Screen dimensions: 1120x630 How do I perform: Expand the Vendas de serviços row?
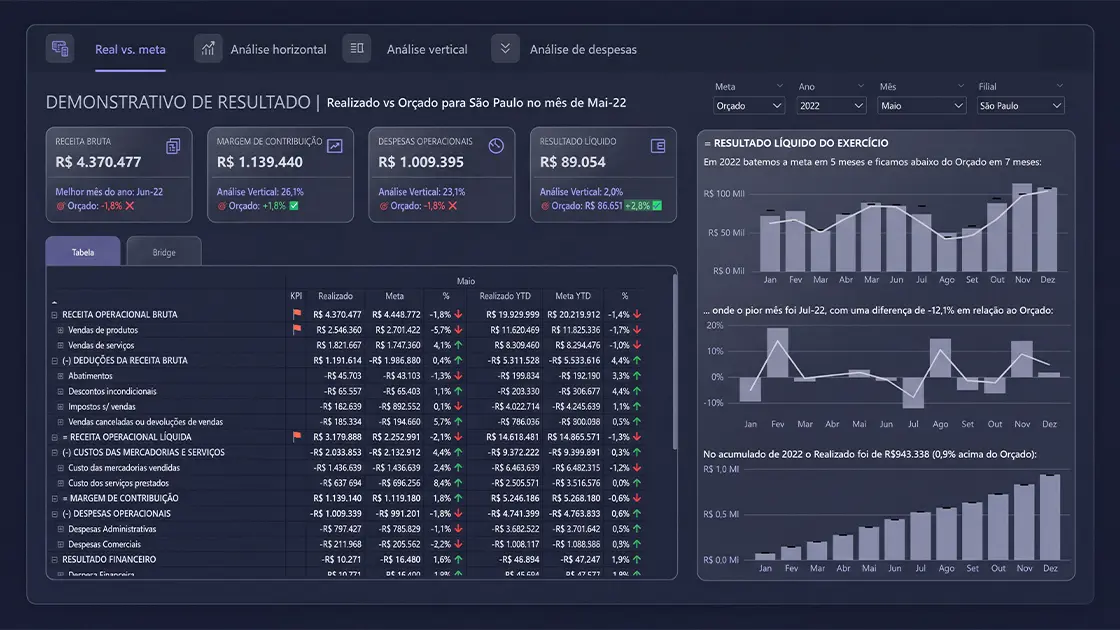tap(61, 345)
